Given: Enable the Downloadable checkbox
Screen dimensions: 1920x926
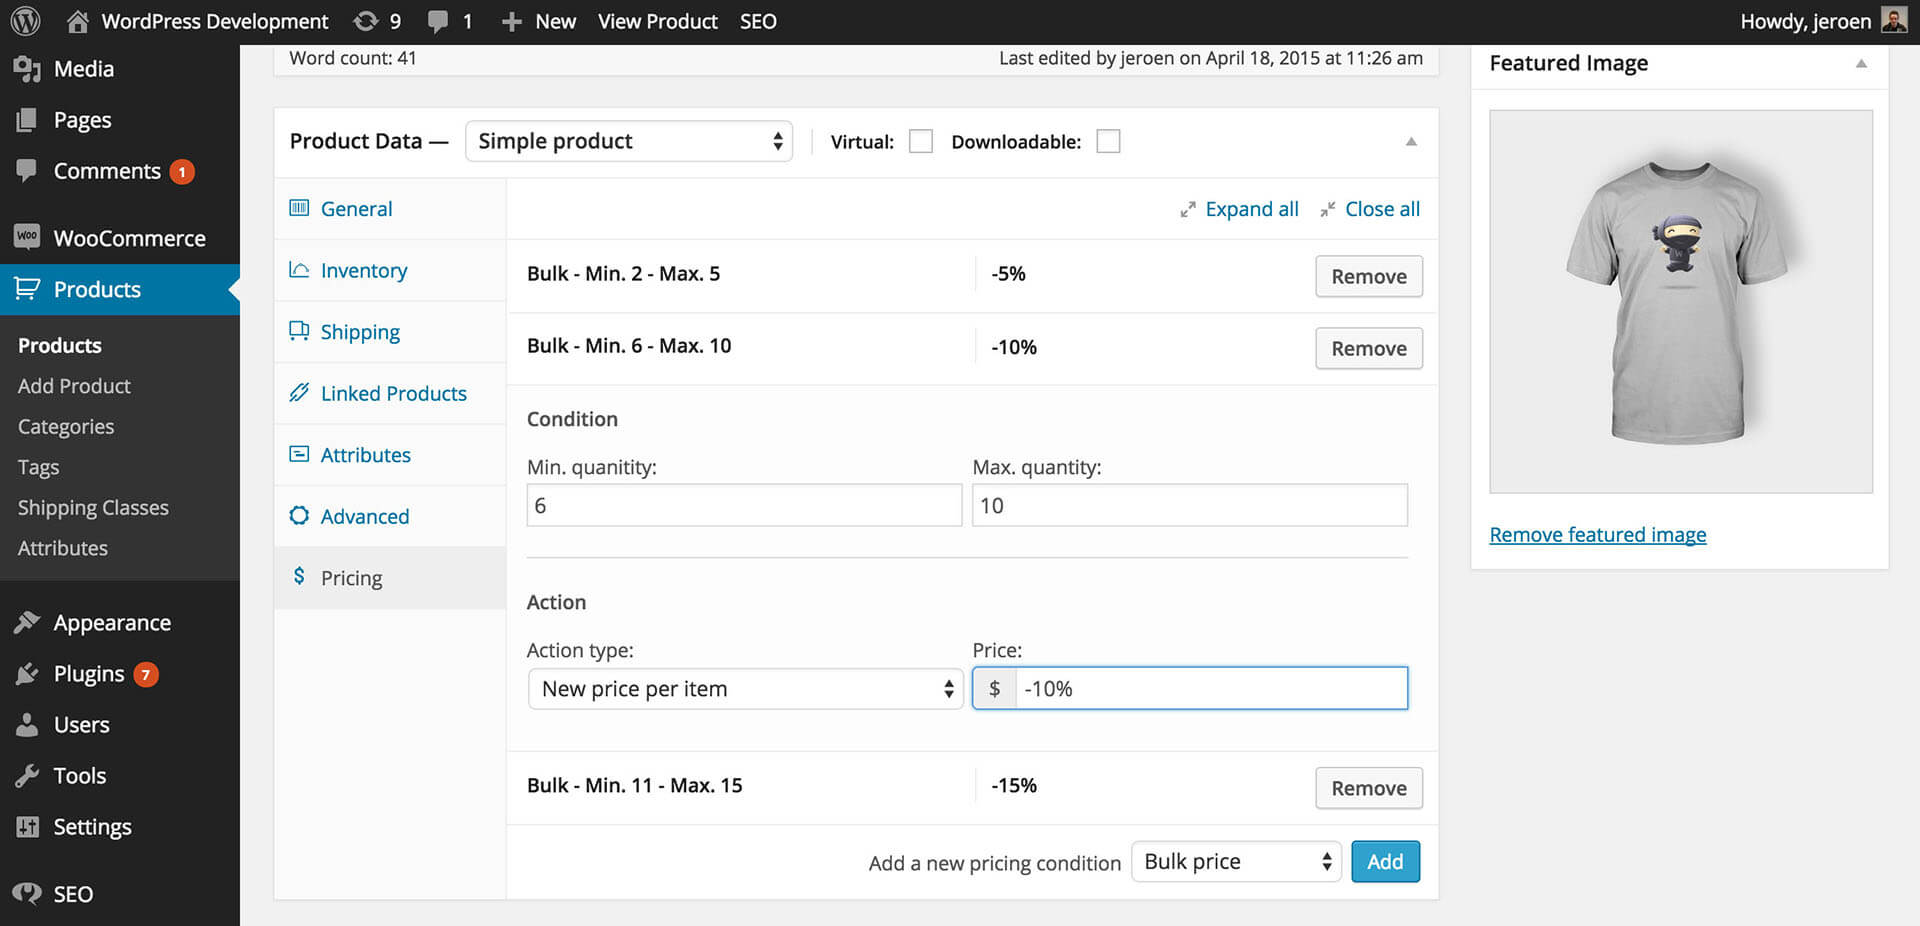Looking at the screenshot, I should 1108,141.
